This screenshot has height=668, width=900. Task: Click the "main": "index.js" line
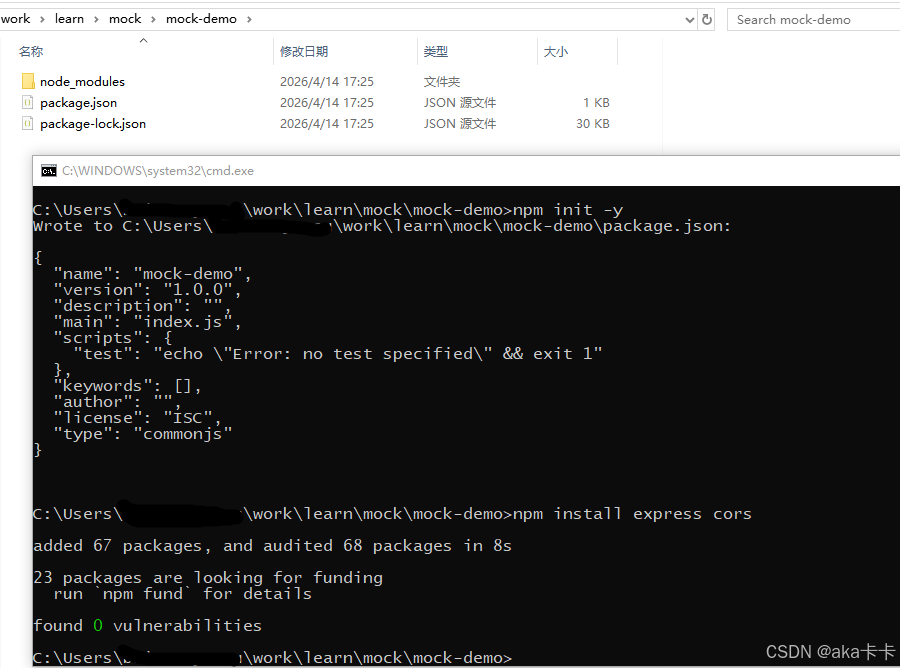pos(148,322)
